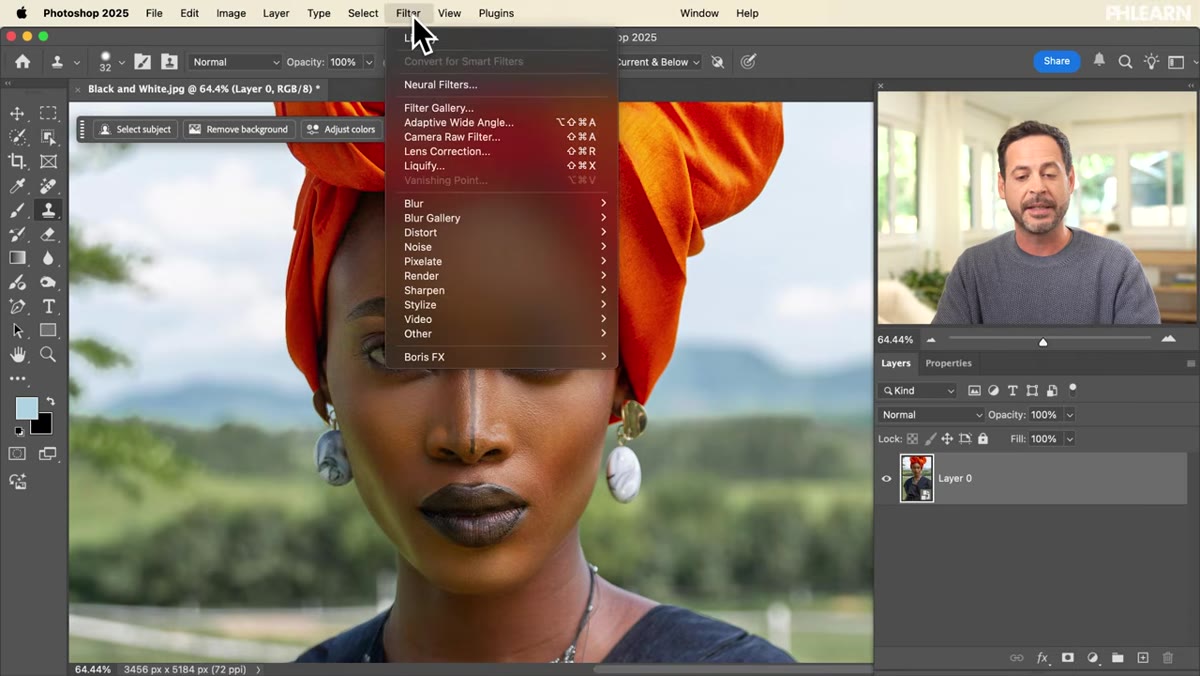This screenshot has height=676, width=1200.
Task: Open the brush preset picker arrow
Action: click(x=122, y=62)
